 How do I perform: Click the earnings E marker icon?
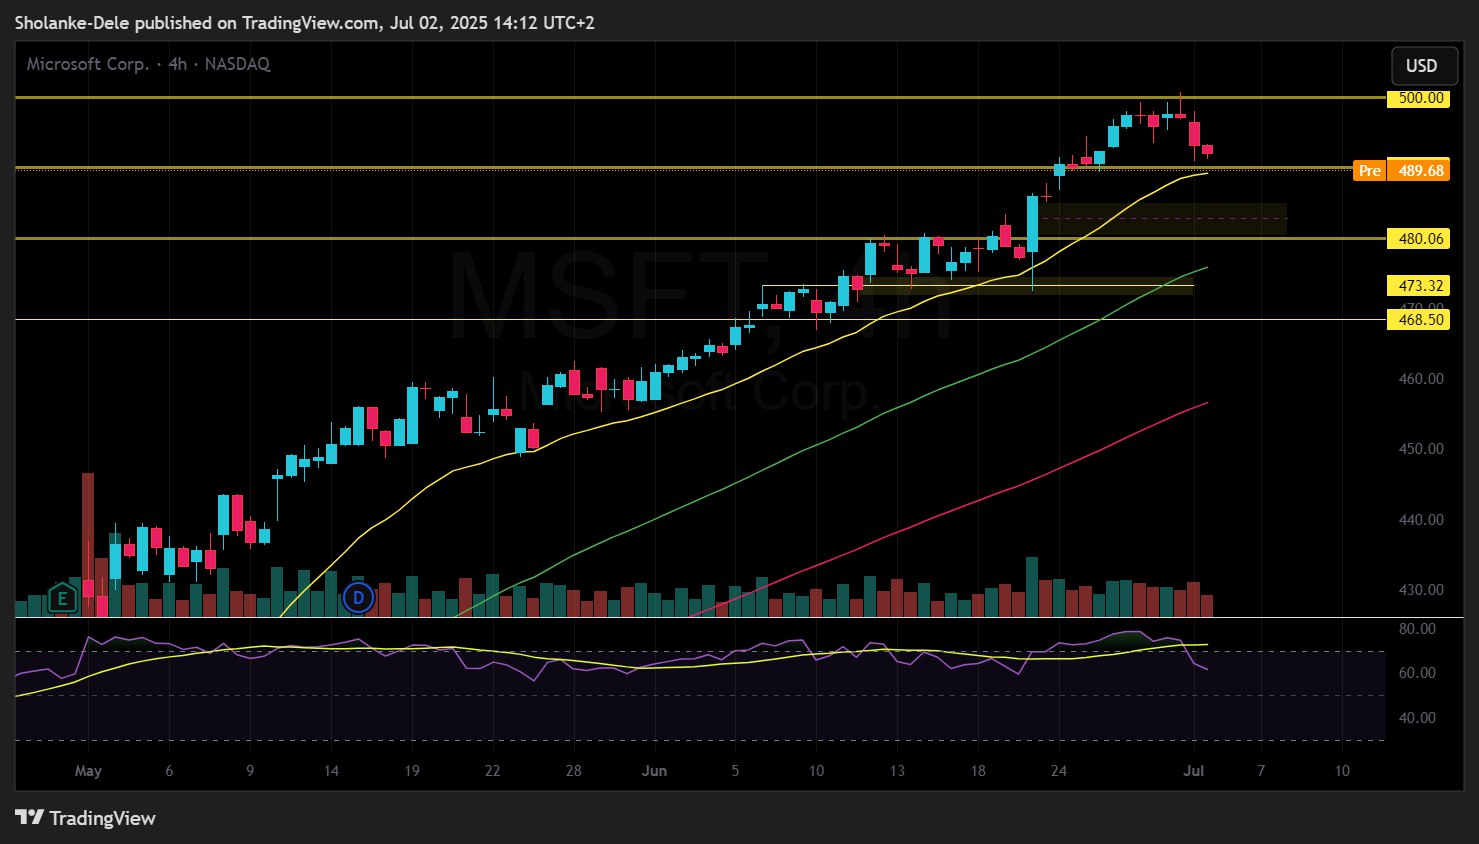tap(62, 599)
